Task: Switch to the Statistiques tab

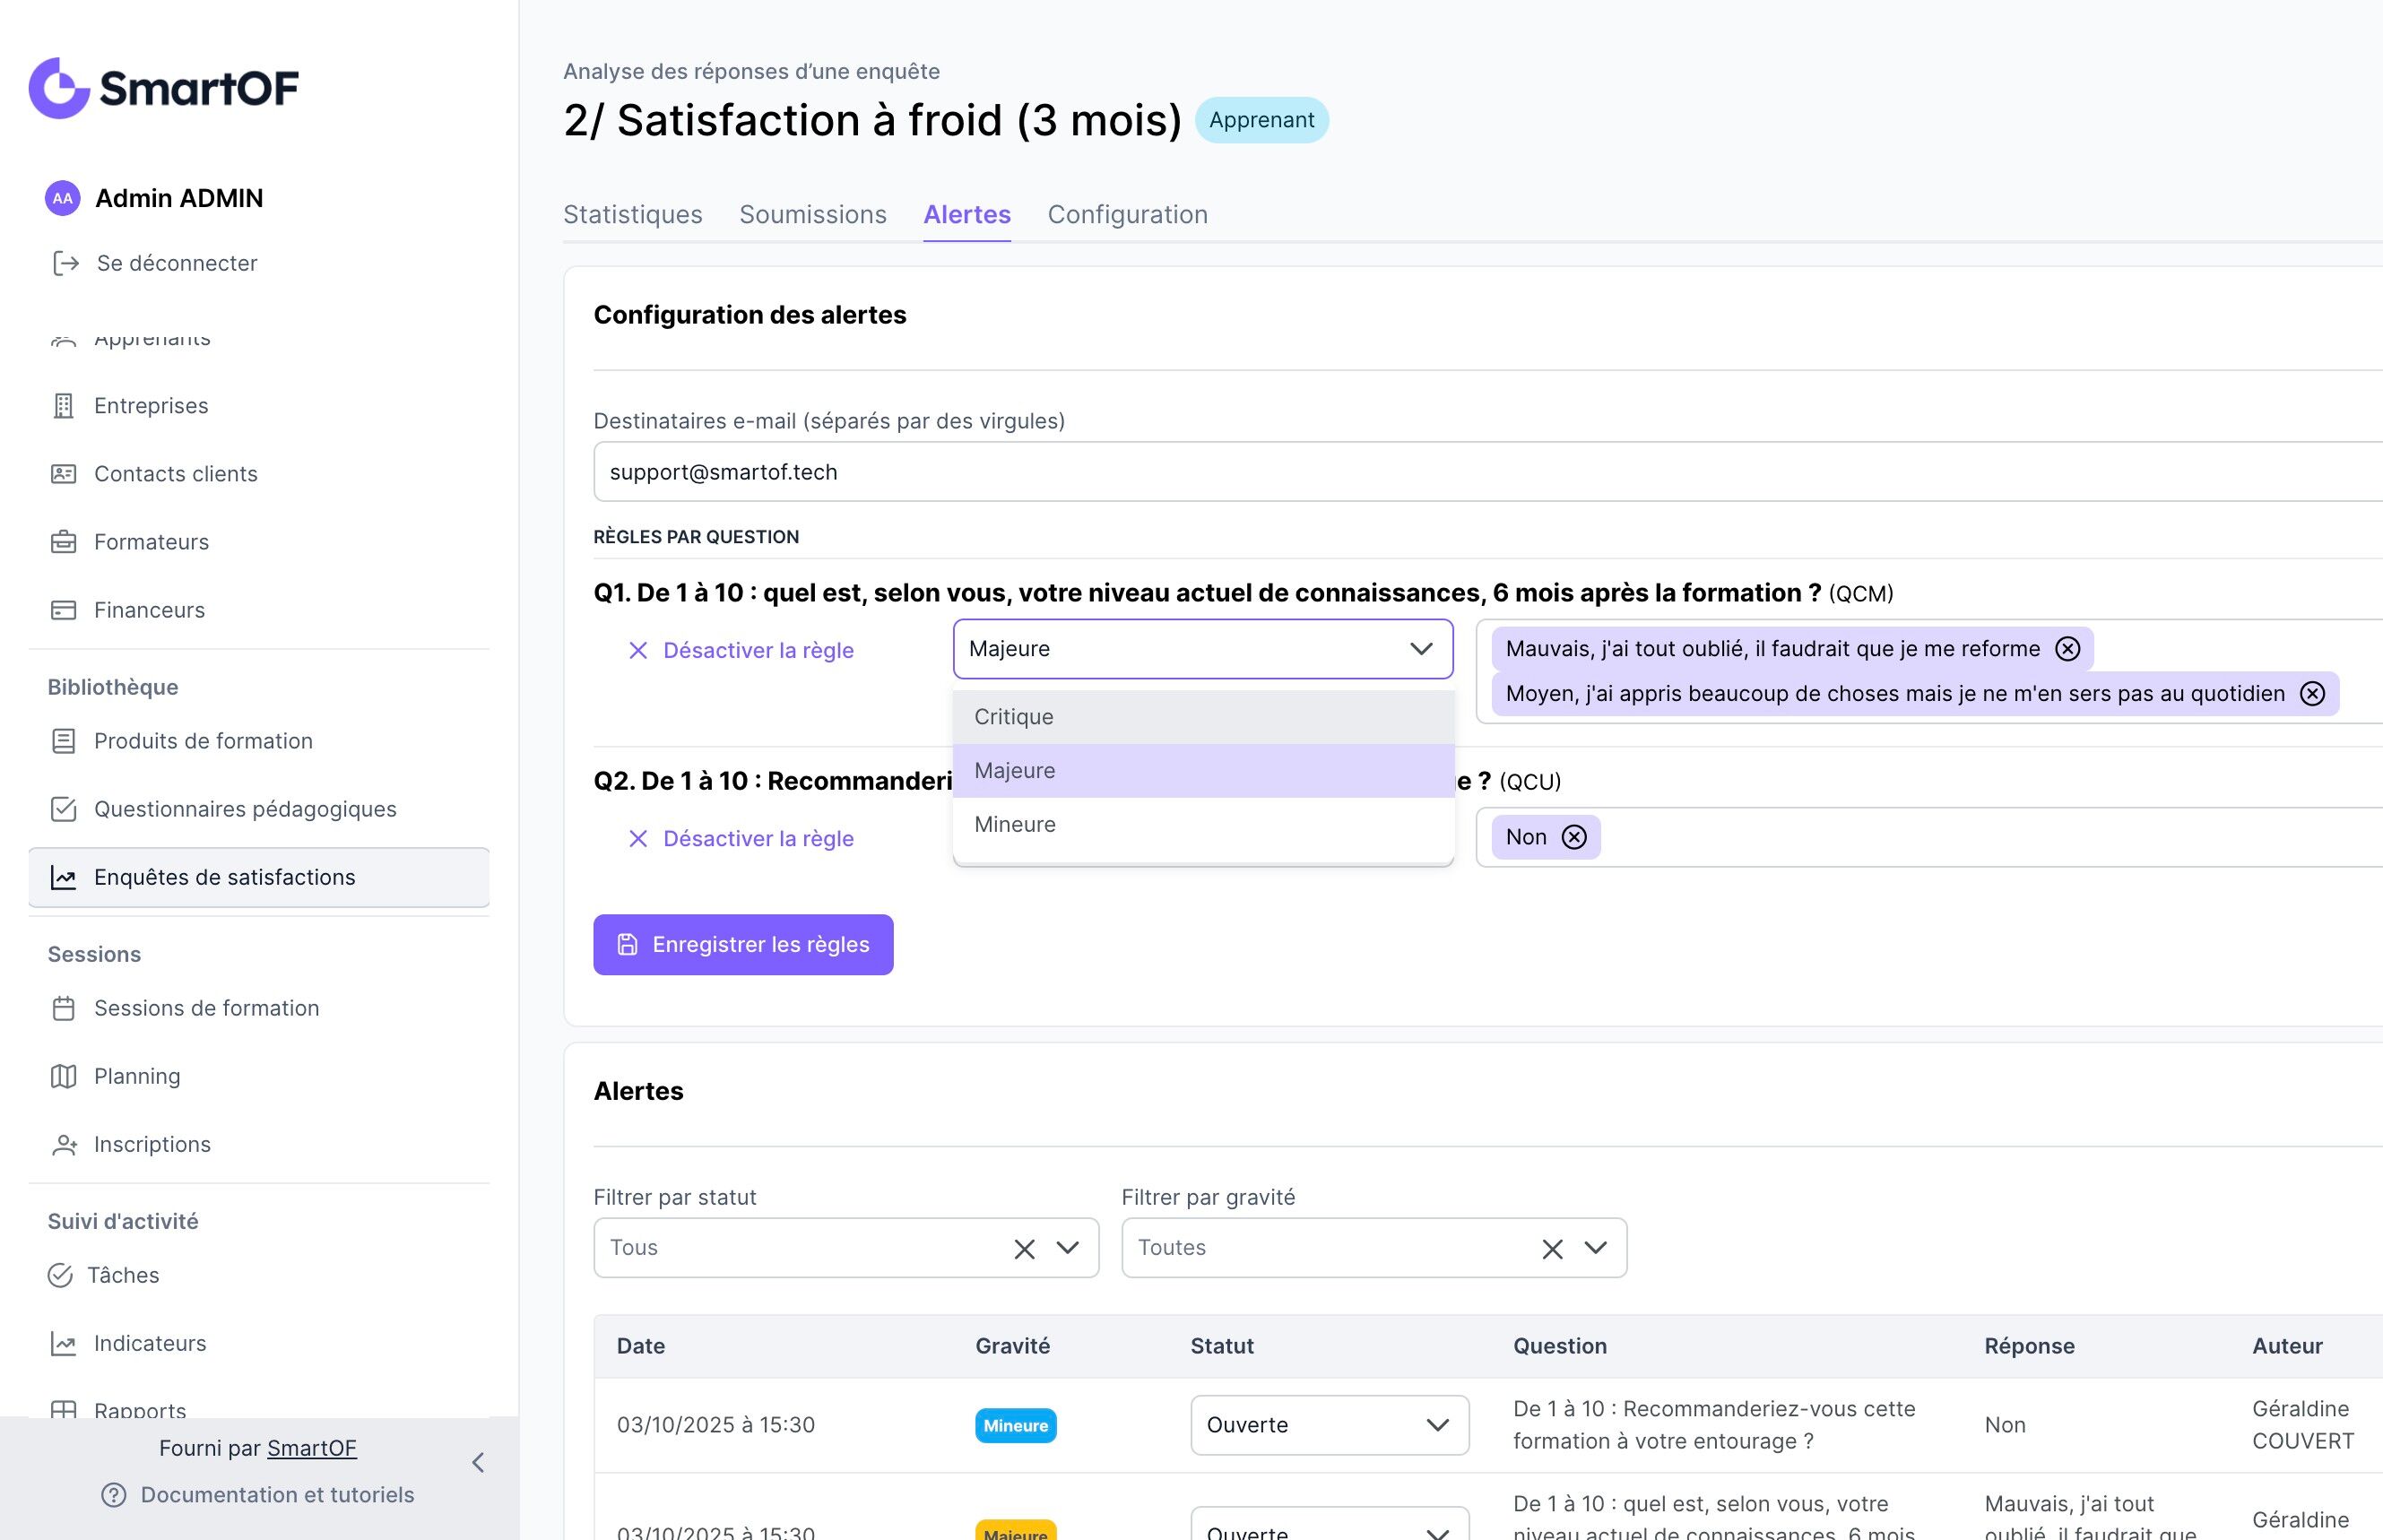Action: point(632,215)
